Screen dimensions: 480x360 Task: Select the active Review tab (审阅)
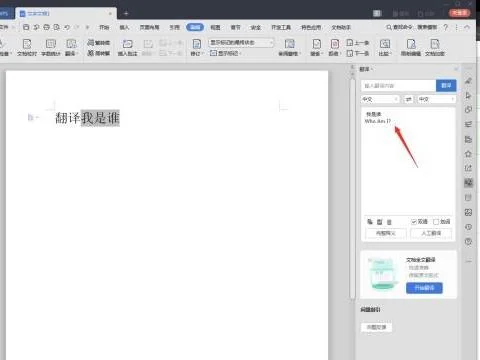195,27
